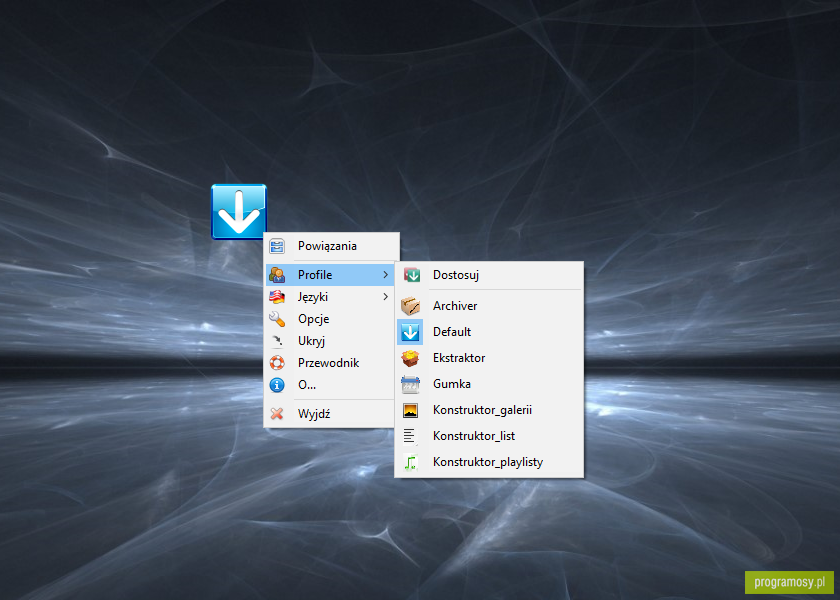Select the Profile menu entry
This screenshot has width=840, height=600.
(x=331, y=275)
